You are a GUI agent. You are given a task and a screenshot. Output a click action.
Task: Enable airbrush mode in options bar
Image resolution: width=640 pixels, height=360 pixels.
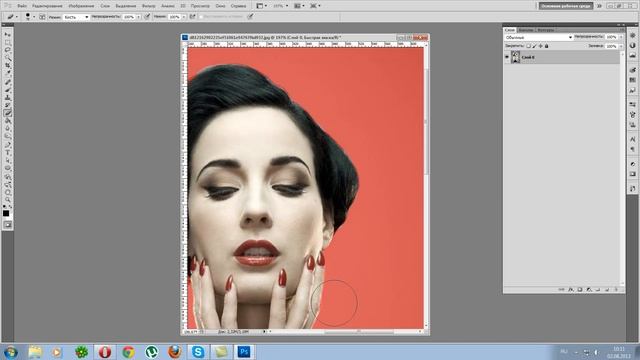pos(192,17)
